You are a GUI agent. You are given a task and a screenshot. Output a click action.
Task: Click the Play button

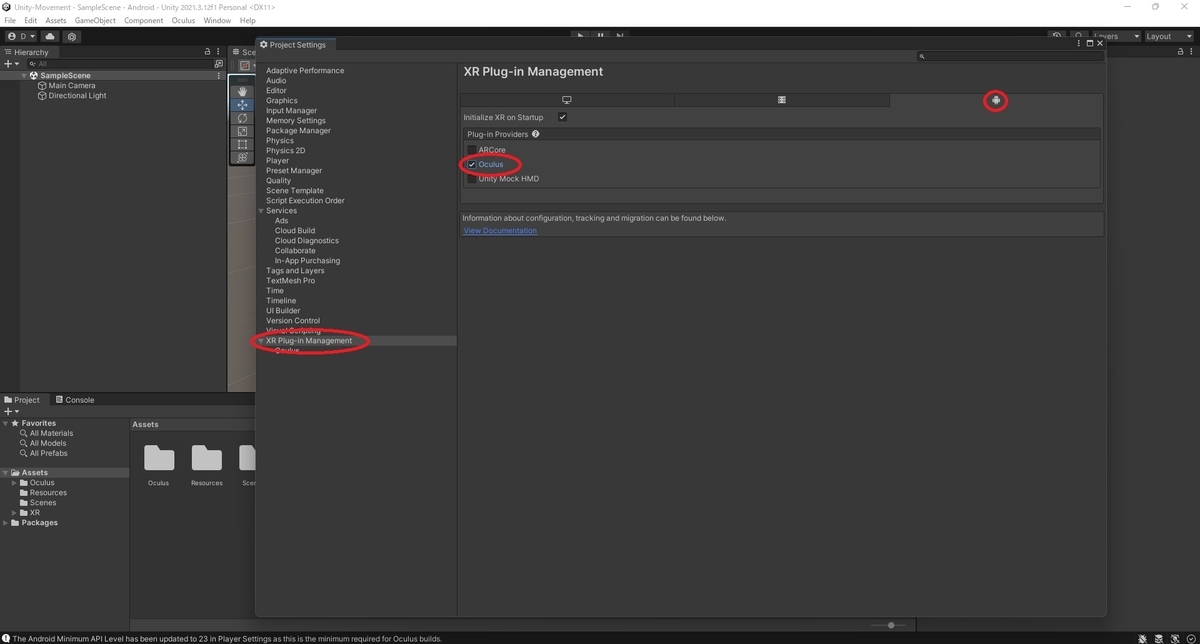point(580,35)
